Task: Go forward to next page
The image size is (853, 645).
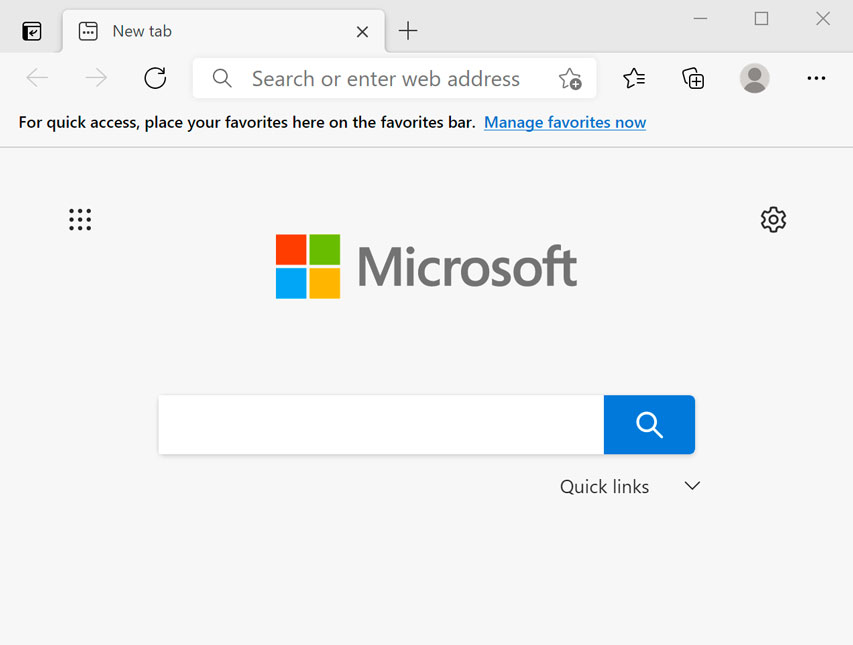Action: point(95,78)
